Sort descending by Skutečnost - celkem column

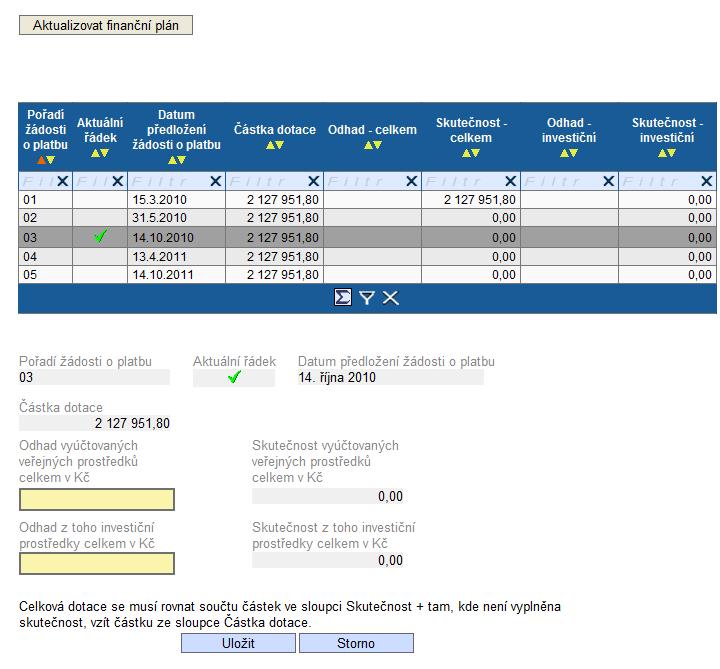(476, 153)
